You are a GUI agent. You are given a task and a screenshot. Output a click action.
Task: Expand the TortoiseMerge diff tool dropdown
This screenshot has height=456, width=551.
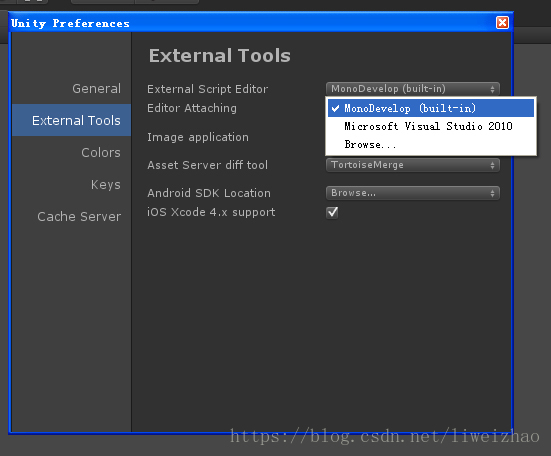pyautogui.click(x=413, y=165)
